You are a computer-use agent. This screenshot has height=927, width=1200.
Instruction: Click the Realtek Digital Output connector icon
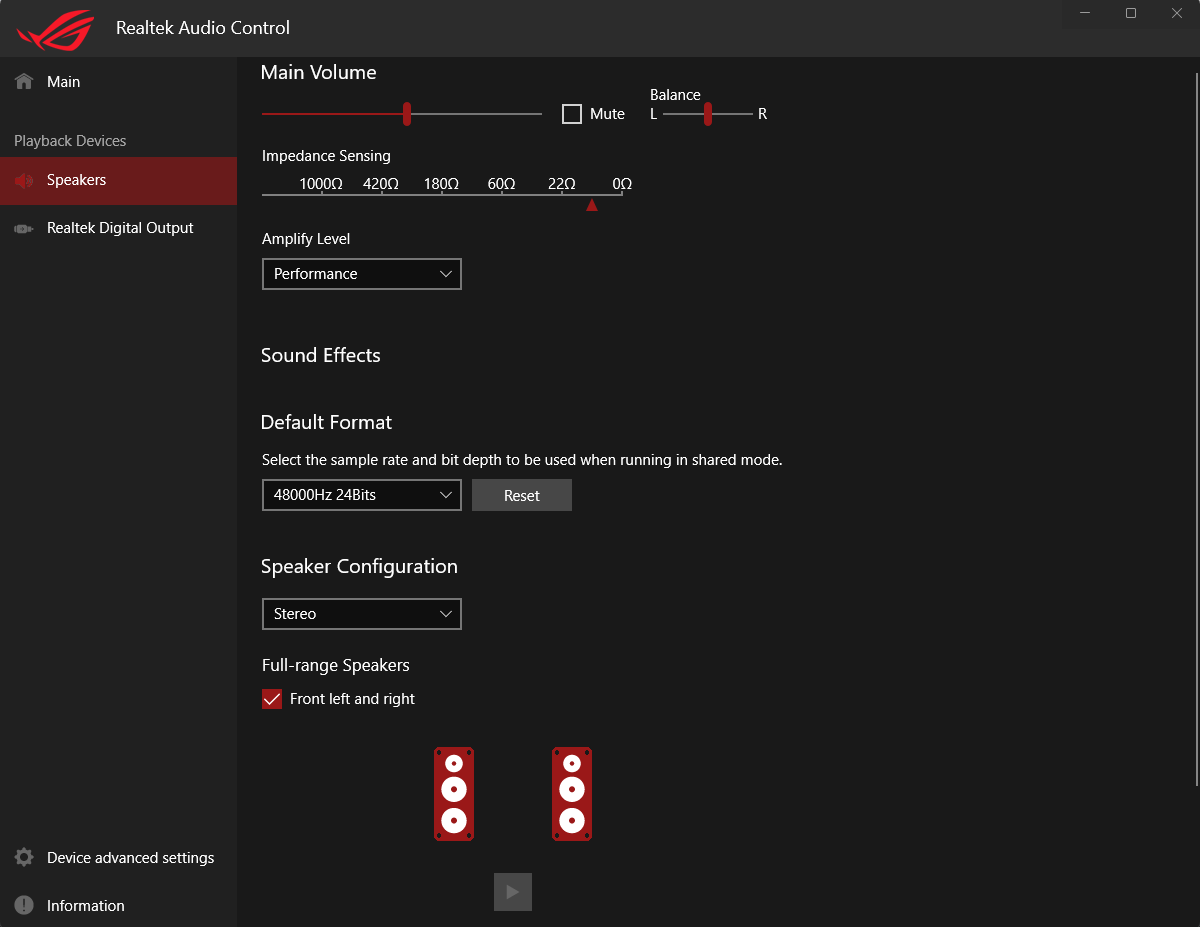click(x=24, y=229)
